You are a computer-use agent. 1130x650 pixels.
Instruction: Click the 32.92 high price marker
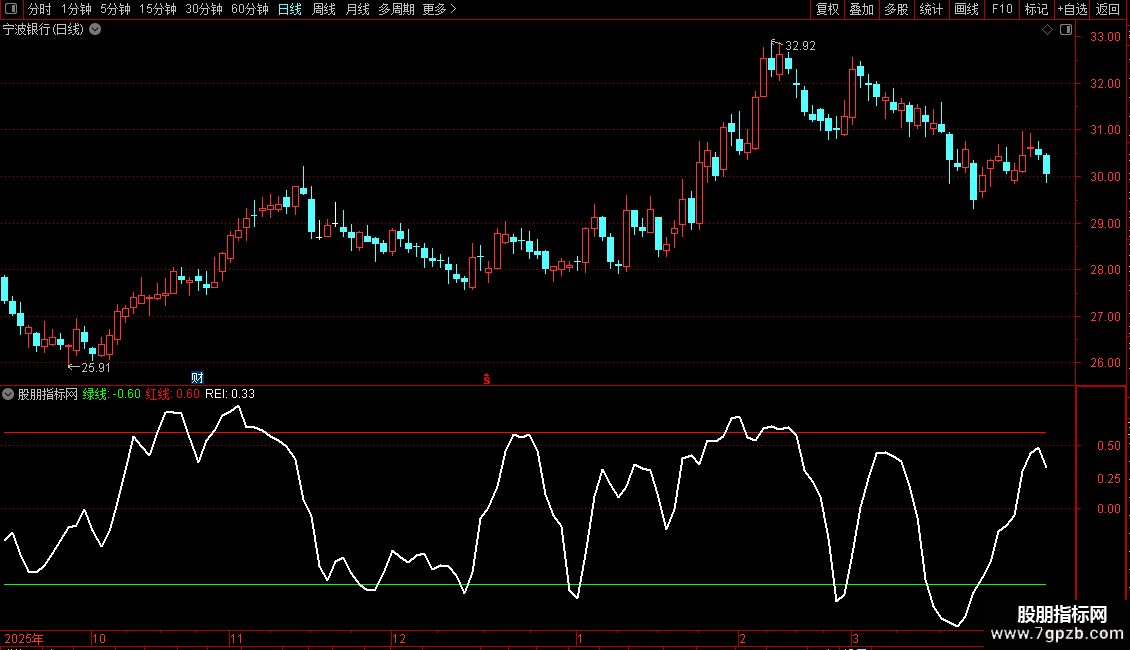pyautogui.click(x=800, y=45)
